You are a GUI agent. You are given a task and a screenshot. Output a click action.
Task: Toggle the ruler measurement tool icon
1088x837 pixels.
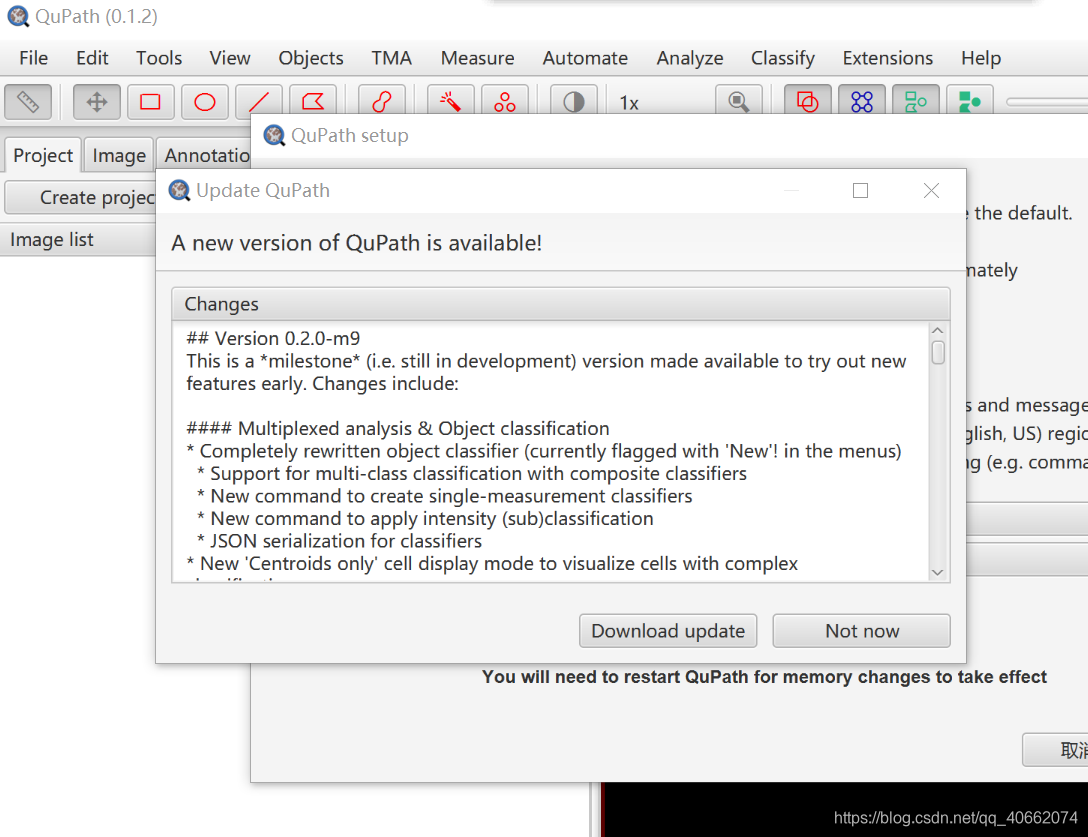(x=28, y=102)
